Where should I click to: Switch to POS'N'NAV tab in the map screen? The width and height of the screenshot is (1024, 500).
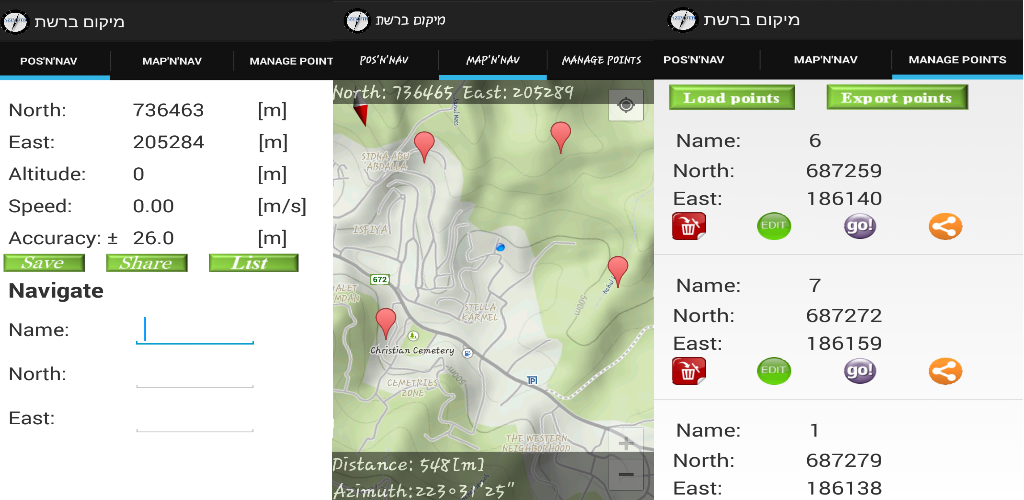click(384, 60)
